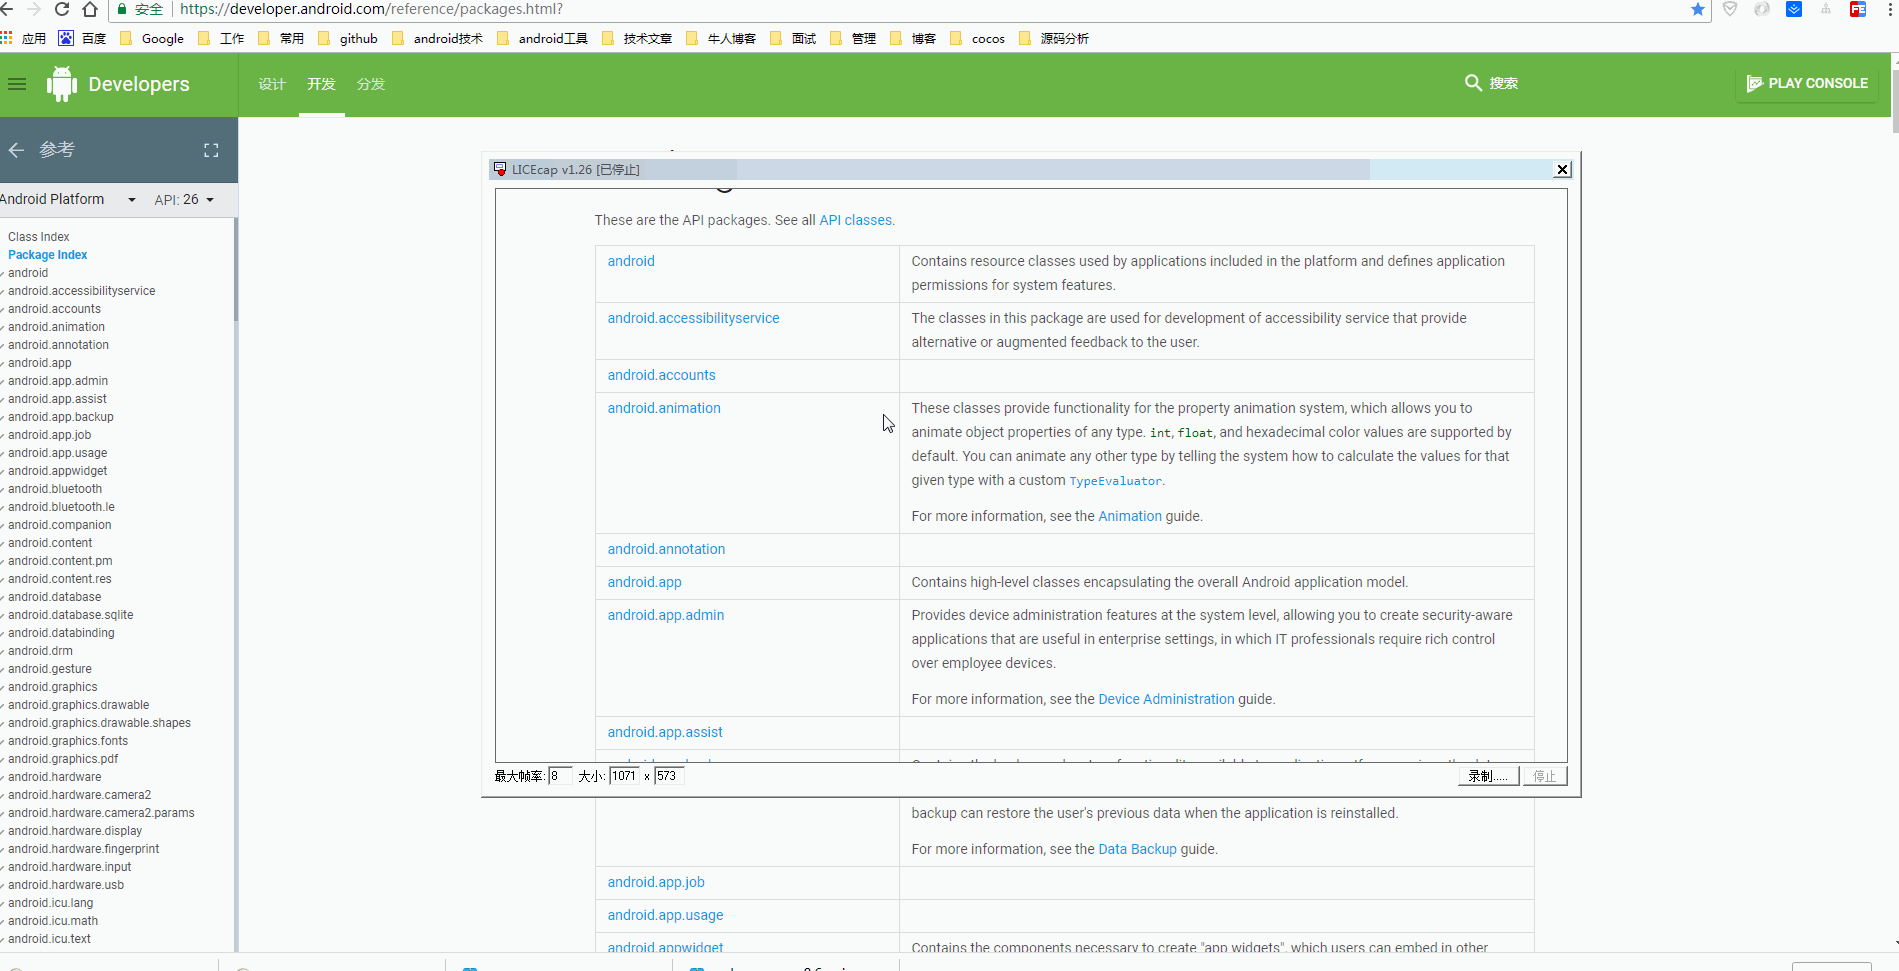
Task: Open the API: 26 level dropdown
Action: pyautogui.click(x=184, y=200)
